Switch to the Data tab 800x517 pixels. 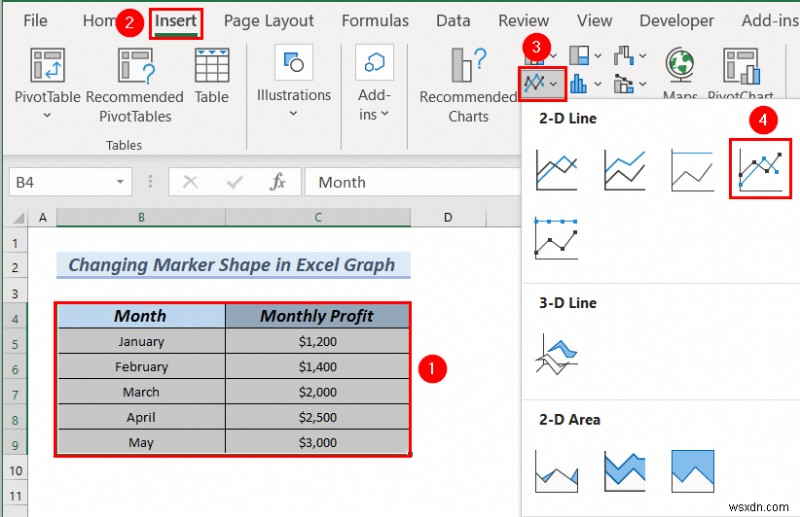tap(453, 21)
